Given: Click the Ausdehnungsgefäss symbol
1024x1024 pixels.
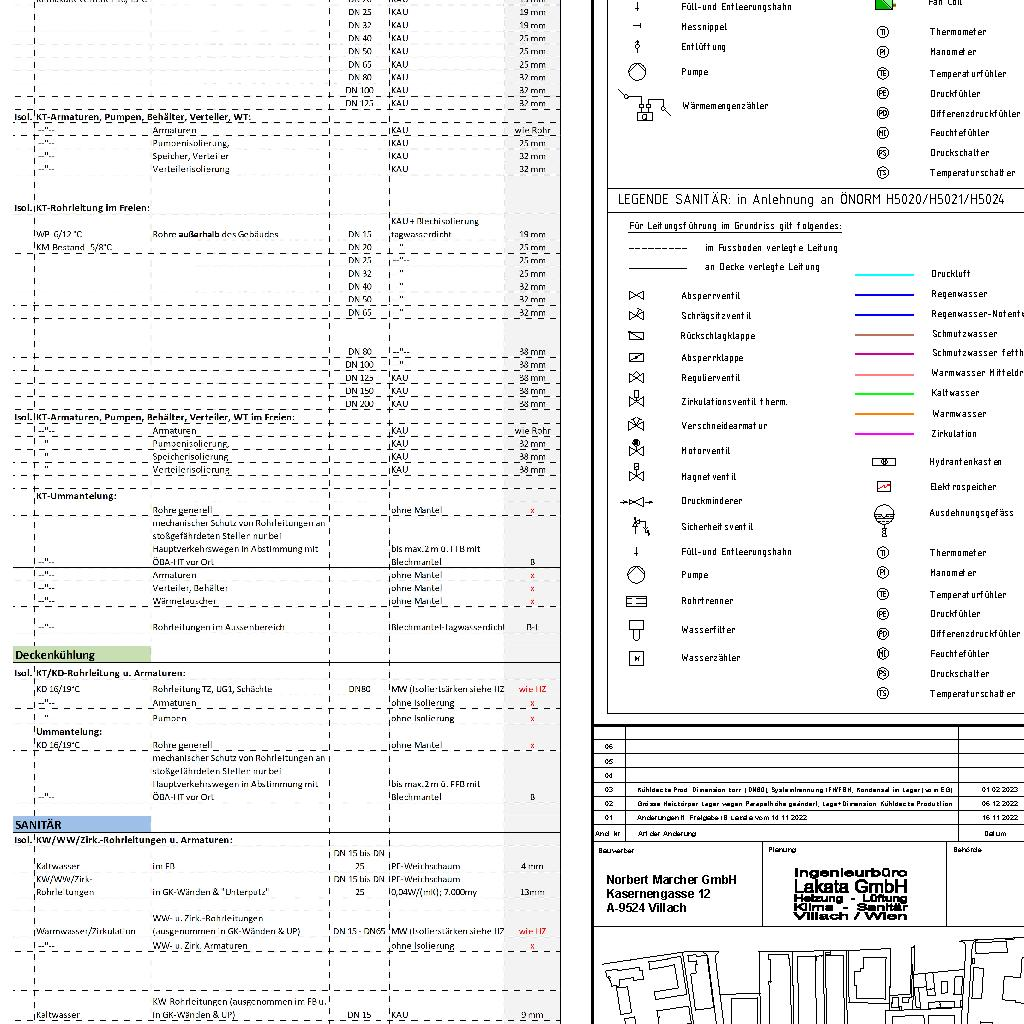Looking at the screenshot, I should click(884, 520).
